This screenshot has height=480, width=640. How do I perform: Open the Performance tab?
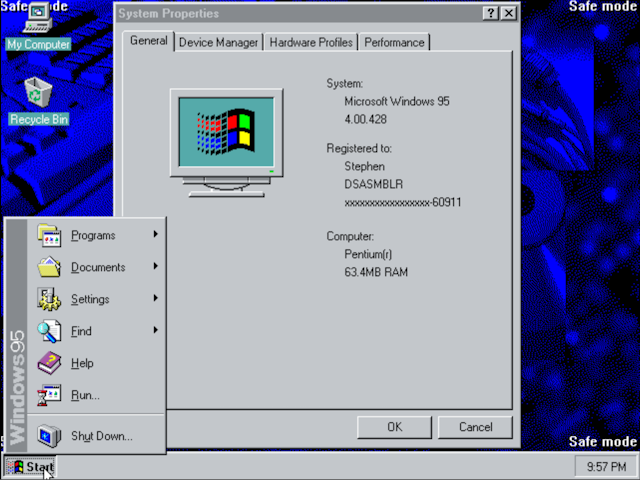pyautogui.click(x=394, y=42)
